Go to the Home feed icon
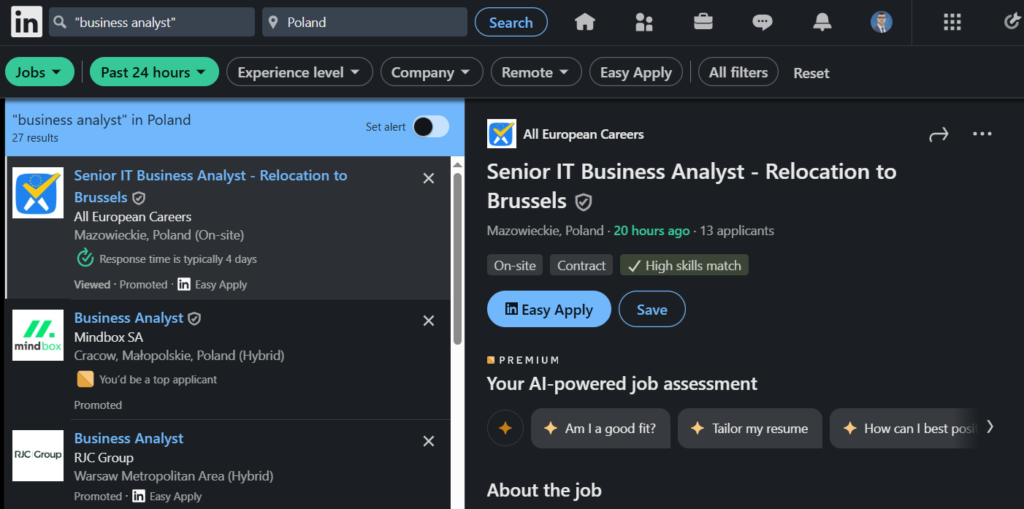1024x509 pixels. click(x=584, y=22)
